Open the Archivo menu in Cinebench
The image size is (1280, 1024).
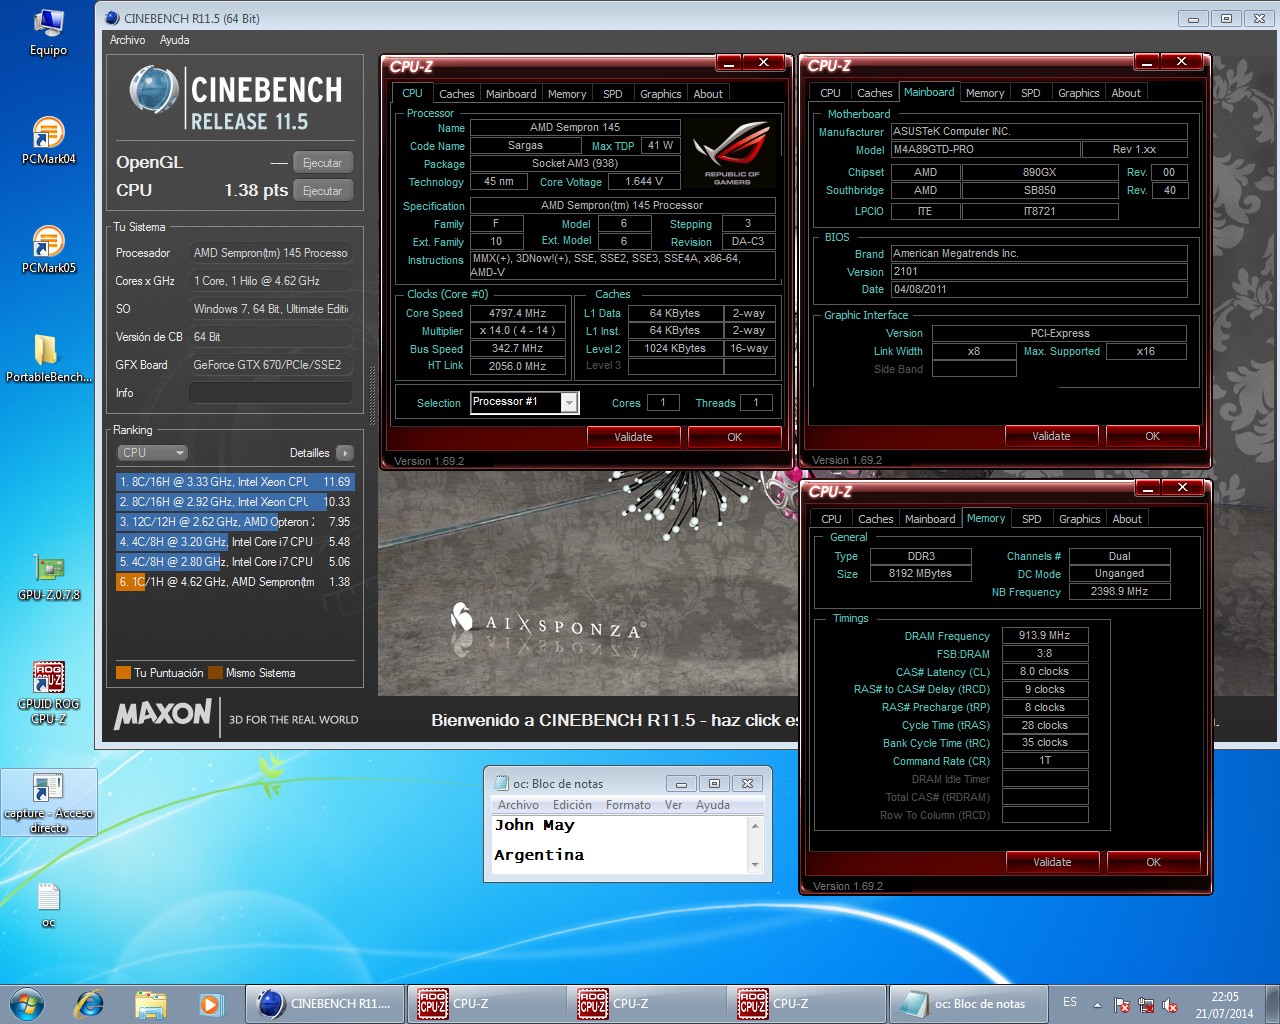coord(127,40)
